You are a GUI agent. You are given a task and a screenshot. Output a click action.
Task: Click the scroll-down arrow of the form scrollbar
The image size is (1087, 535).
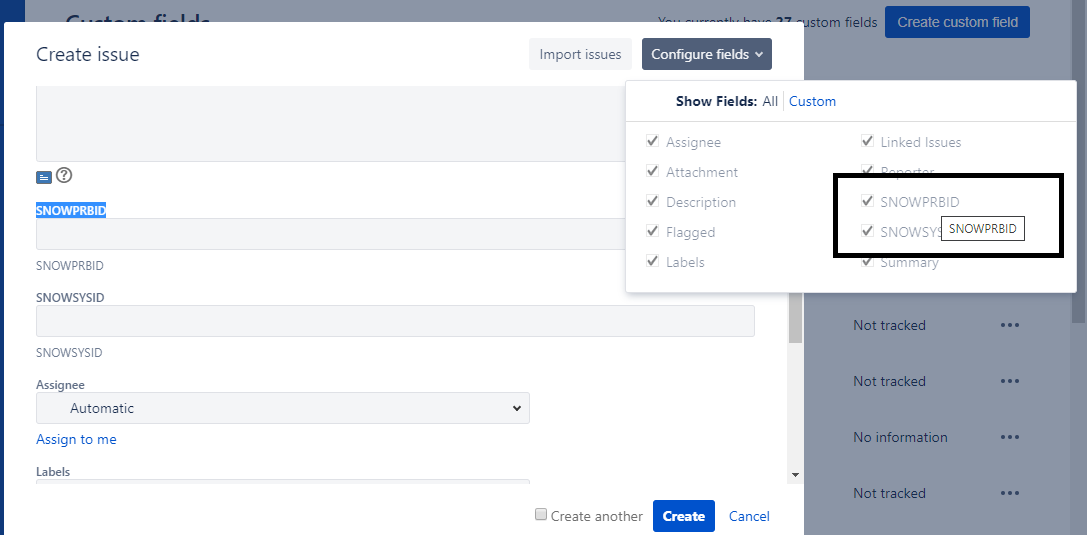795,474
